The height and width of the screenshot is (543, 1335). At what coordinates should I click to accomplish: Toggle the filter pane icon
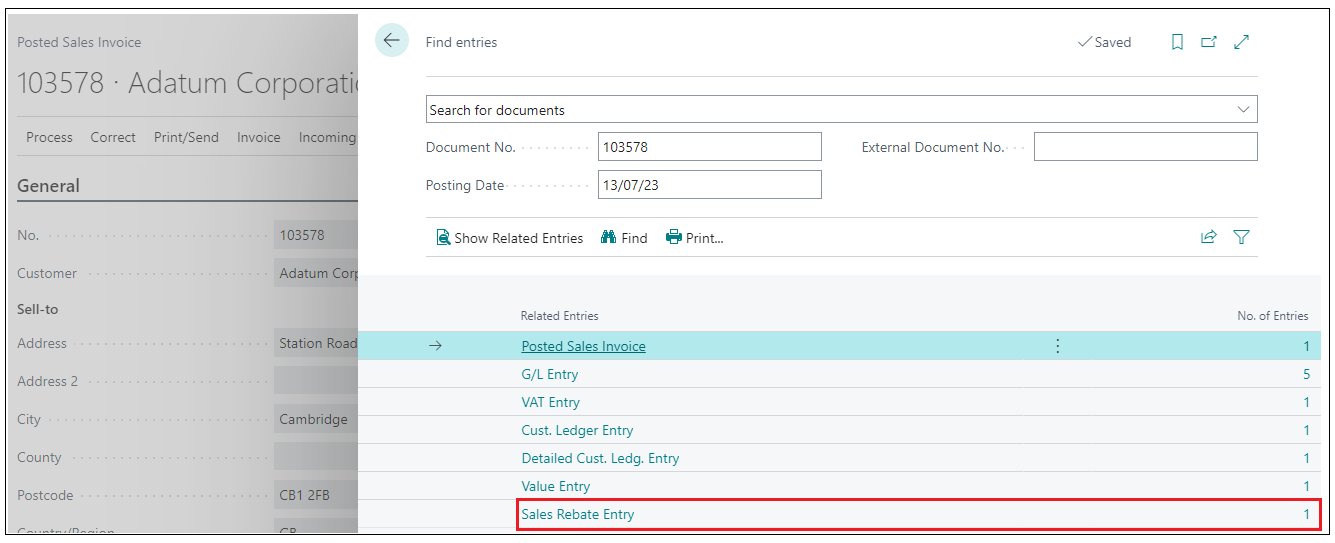(1241, 237)
